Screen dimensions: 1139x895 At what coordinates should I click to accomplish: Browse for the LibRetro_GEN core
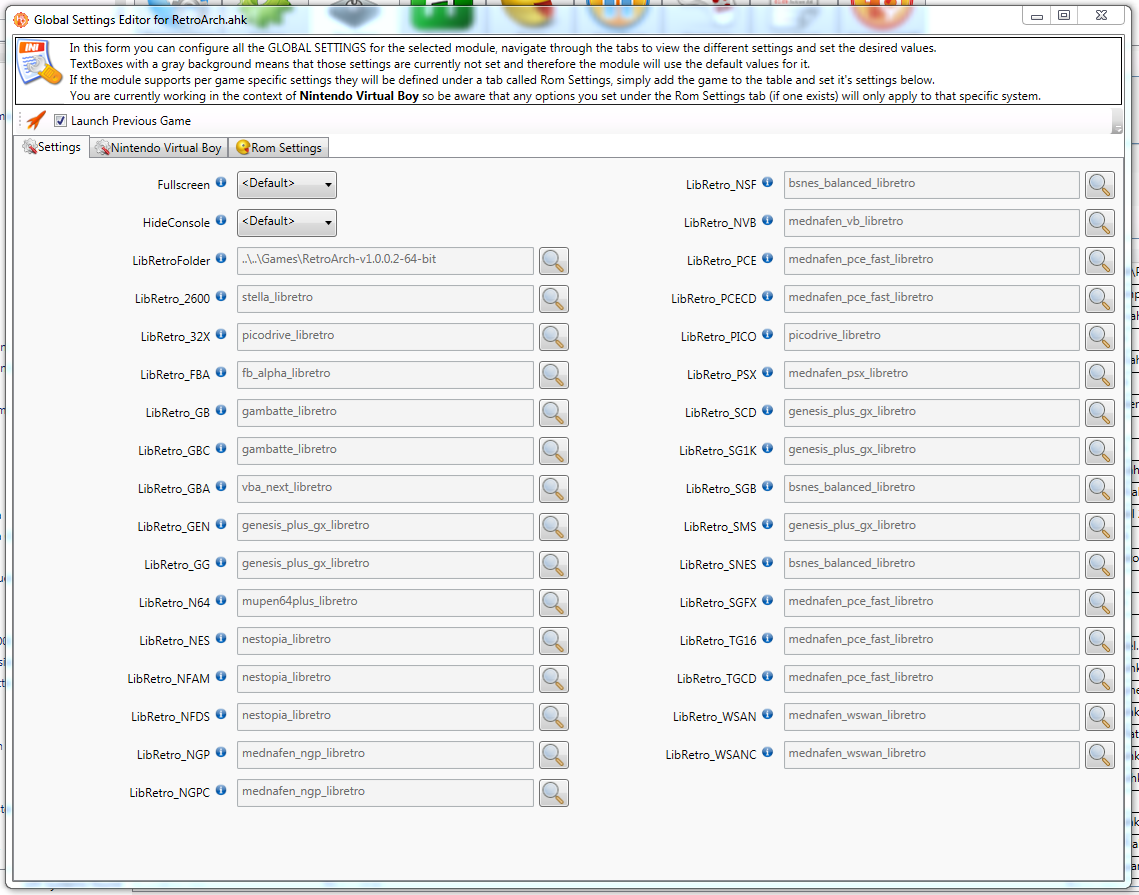[x=554, y=527]
